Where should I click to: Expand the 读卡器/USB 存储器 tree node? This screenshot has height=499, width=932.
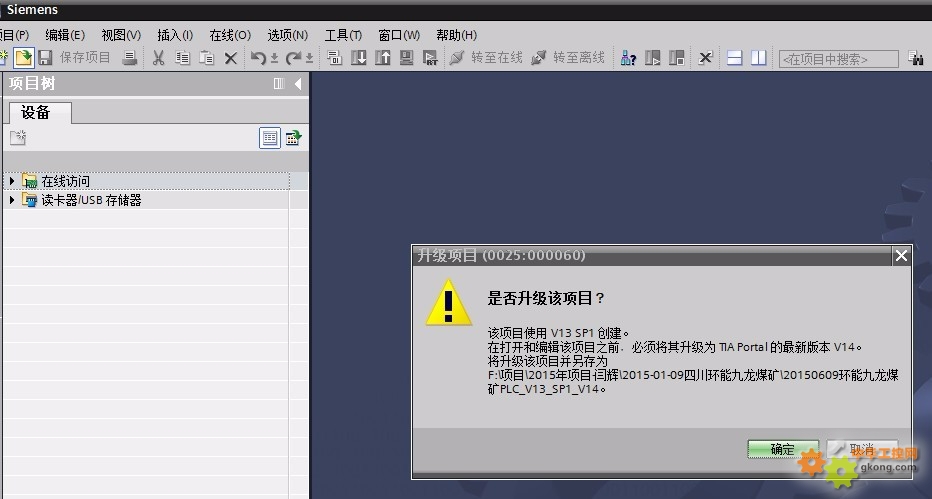[12, 200]
